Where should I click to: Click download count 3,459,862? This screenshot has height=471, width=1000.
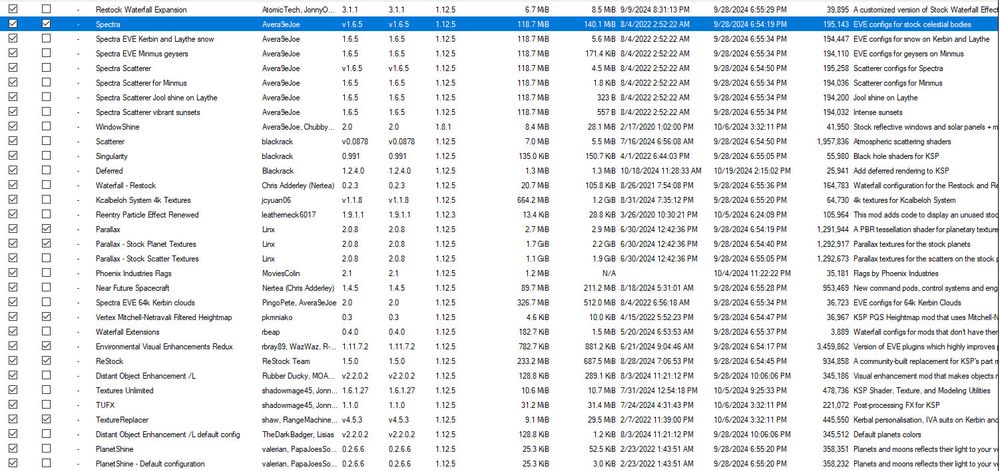832,346
